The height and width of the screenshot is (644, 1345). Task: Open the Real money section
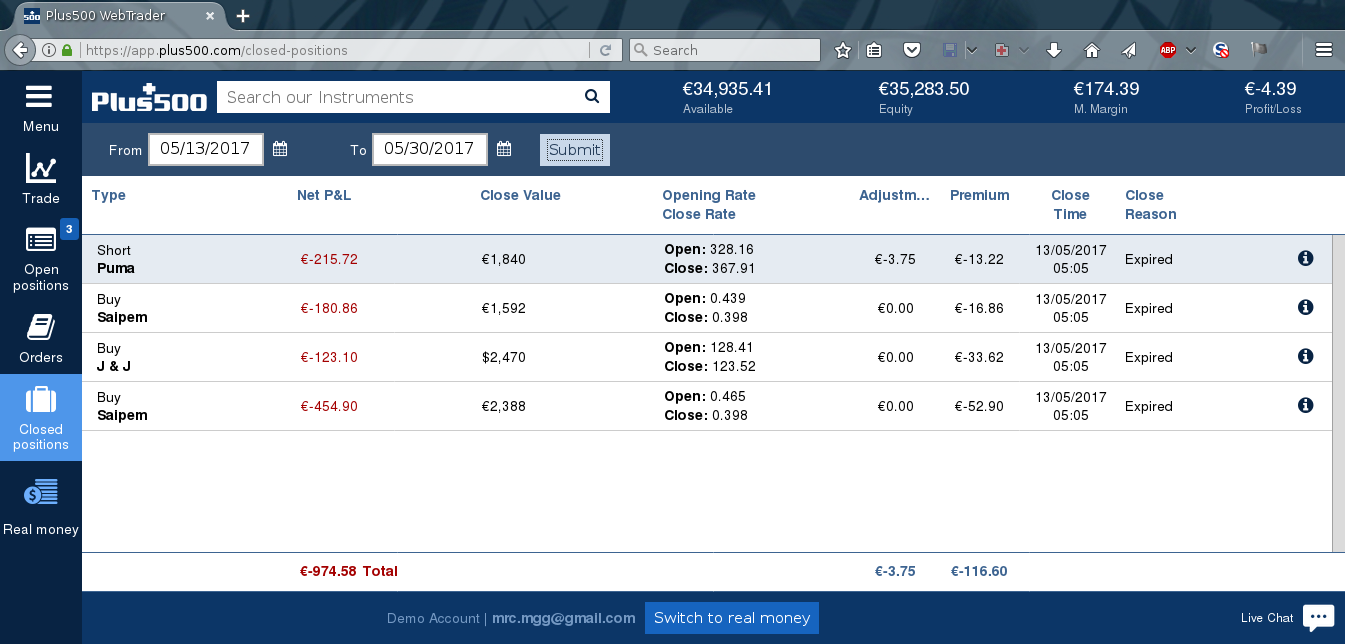40,507
